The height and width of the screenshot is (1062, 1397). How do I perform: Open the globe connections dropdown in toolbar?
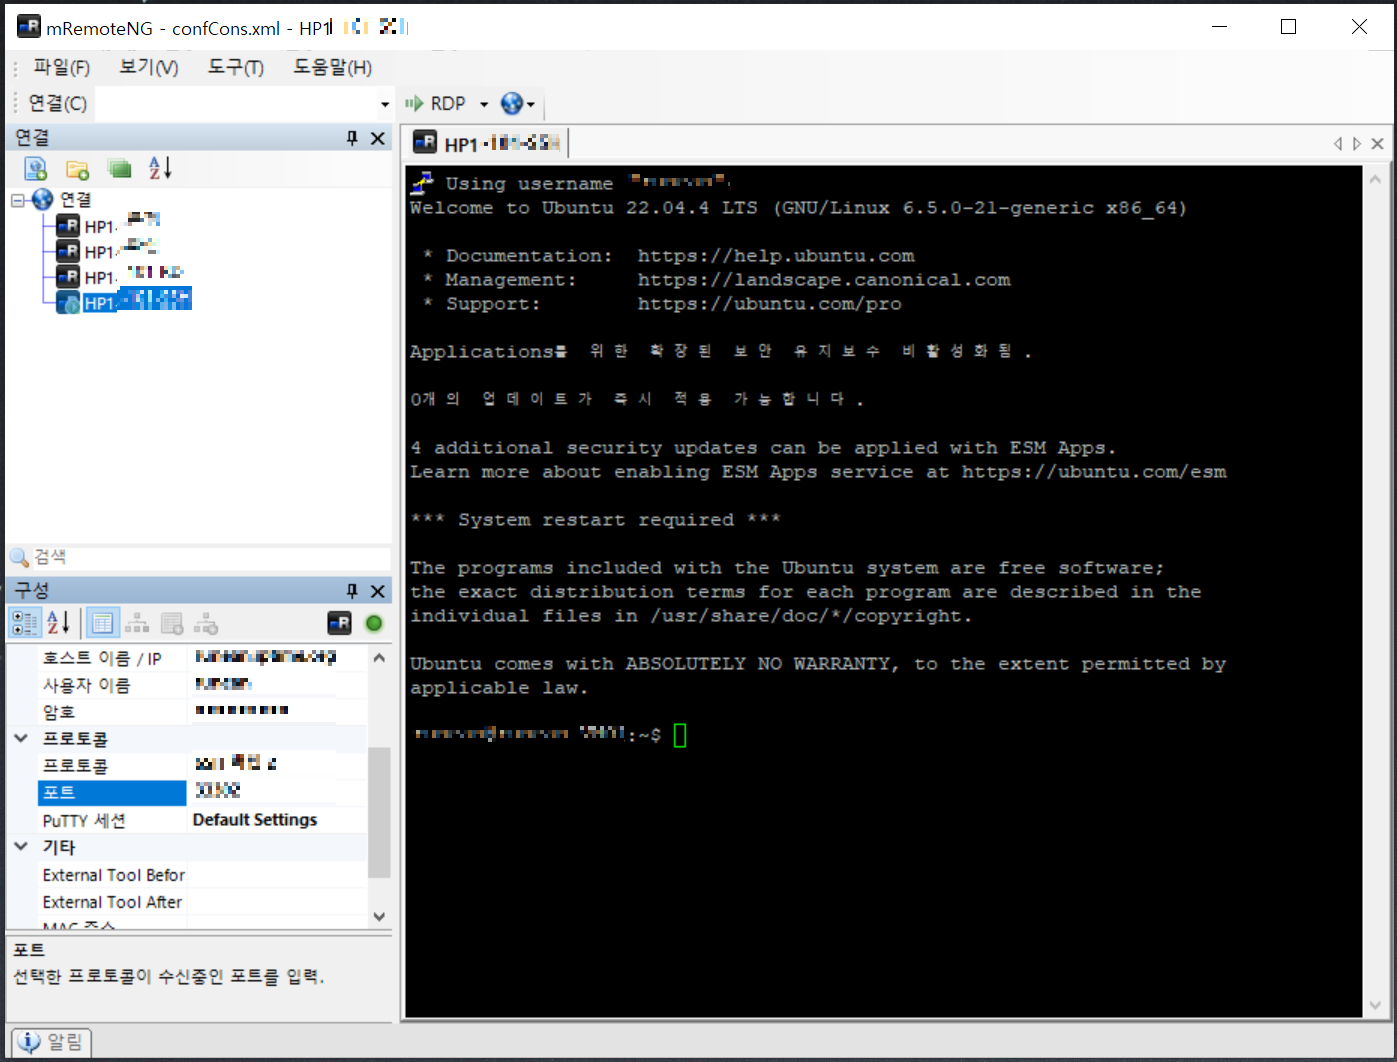coord(518,103)
